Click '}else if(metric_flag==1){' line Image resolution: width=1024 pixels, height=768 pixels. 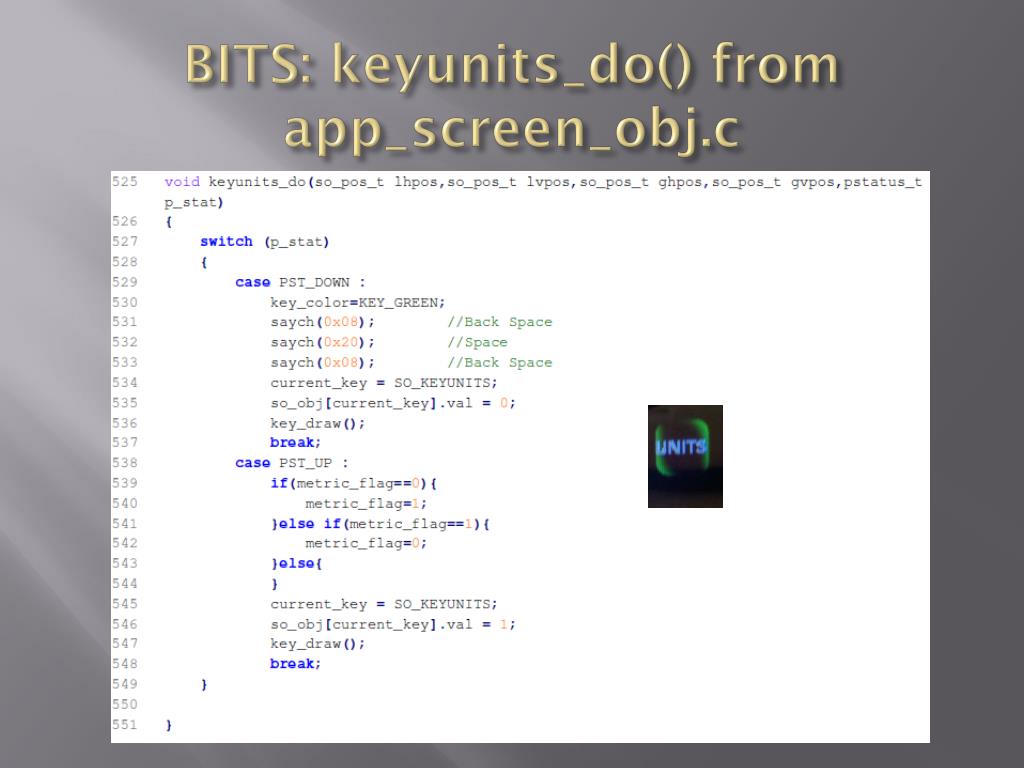pos(380,524)
